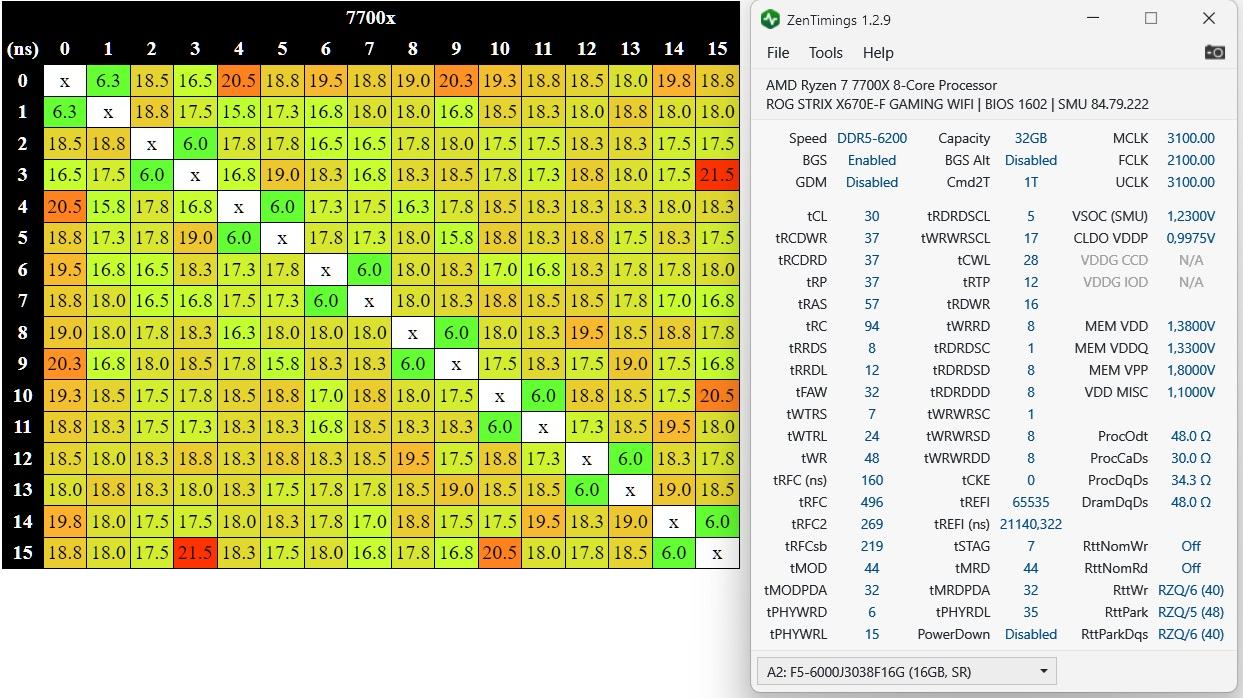The width and height of the screenshot is (1243, 698).
Task: Select the red 21.5 cell in row 15
Action: pyautogui.click(x=195, y=553)
